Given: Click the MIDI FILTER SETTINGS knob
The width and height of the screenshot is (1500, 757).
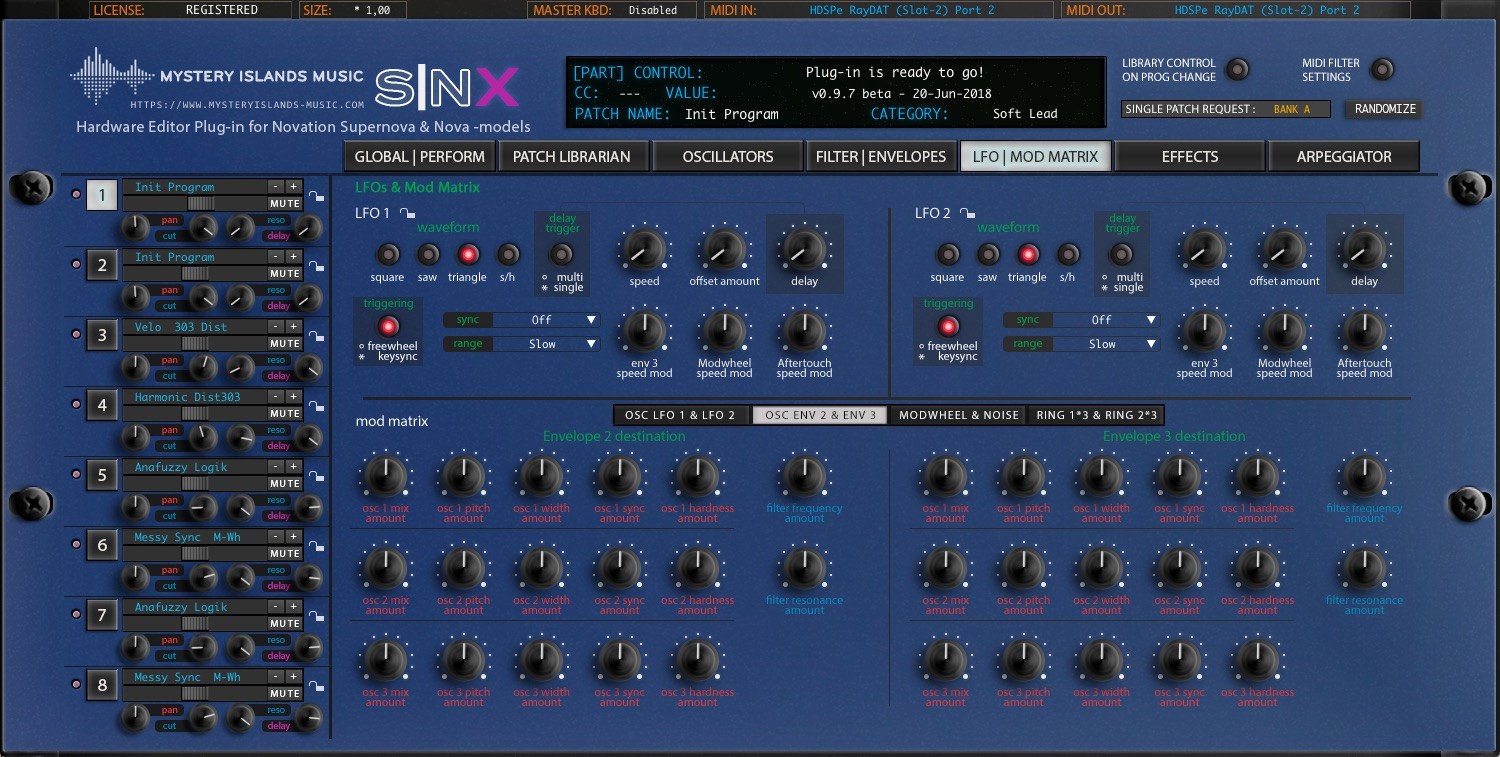Looking at the screenshot, I should (1382, 70).
